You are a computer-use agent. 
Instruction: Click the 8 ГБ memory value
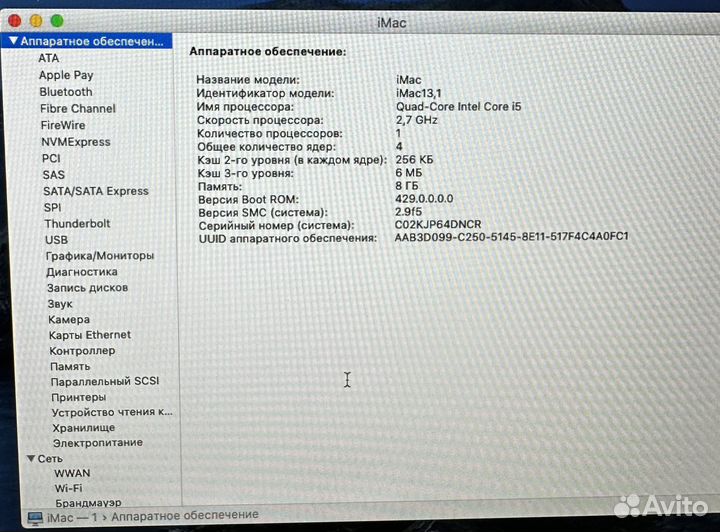point(407,186)
